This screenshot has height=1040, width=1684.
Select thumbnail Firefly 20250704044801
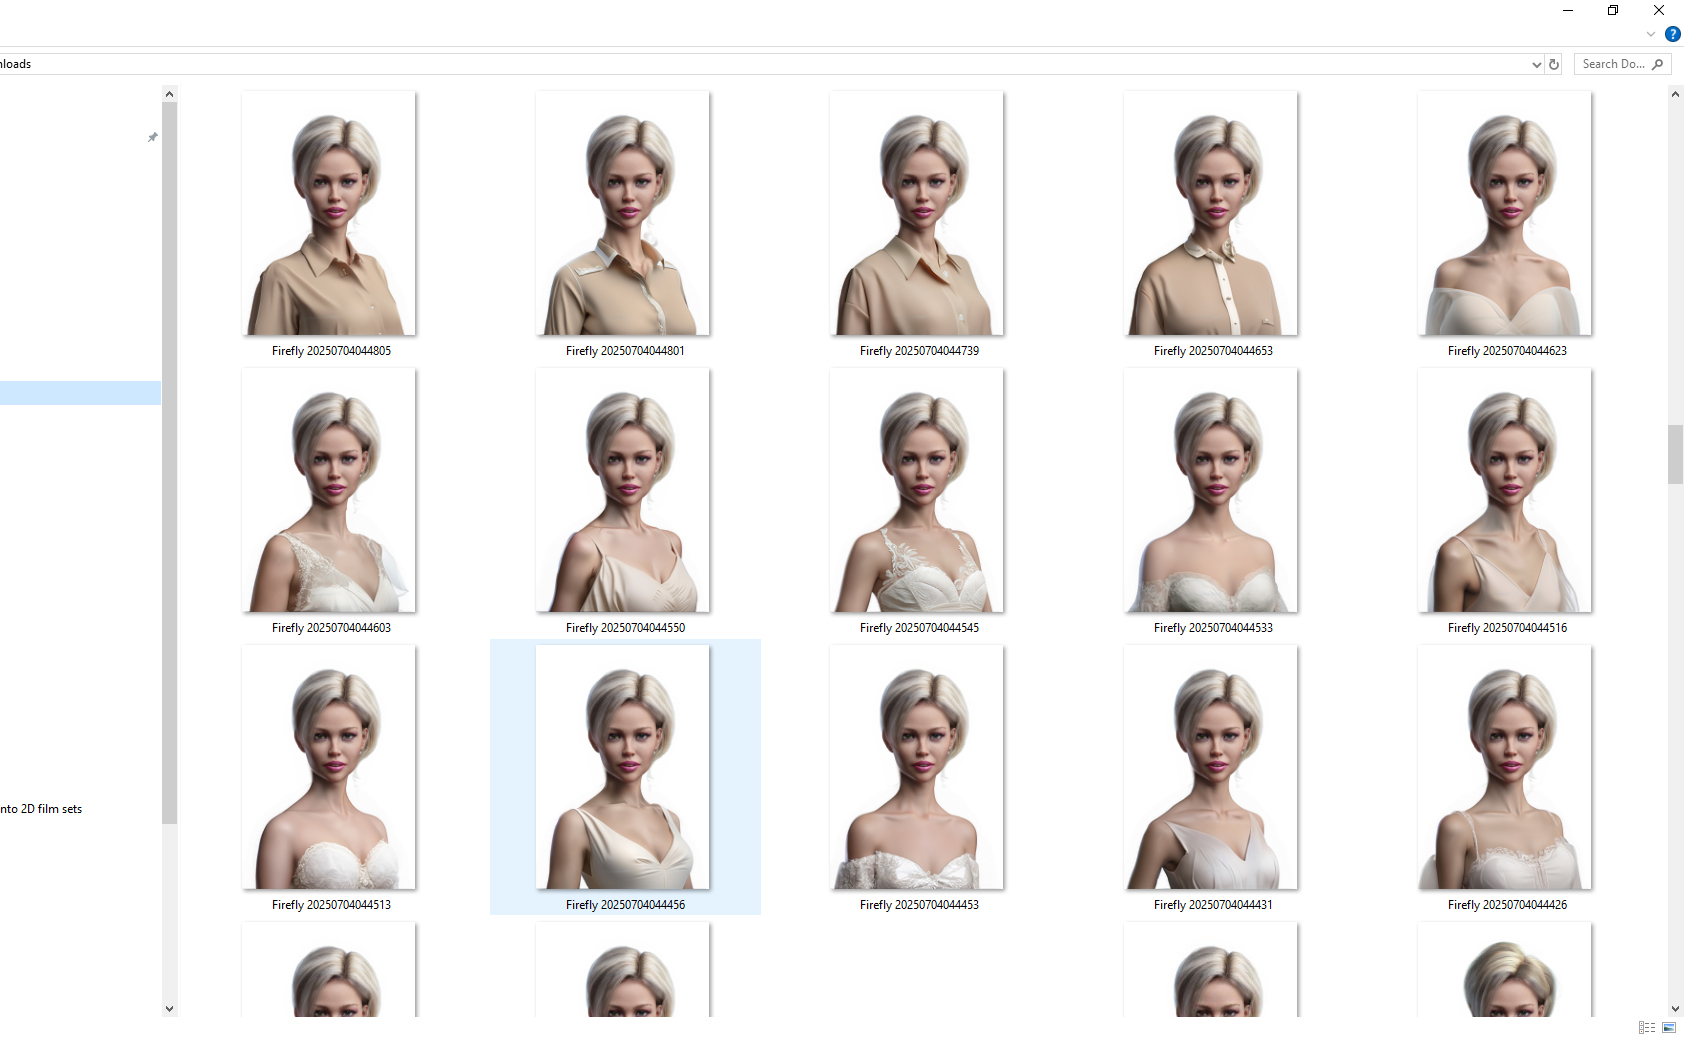tap(623, 213)
